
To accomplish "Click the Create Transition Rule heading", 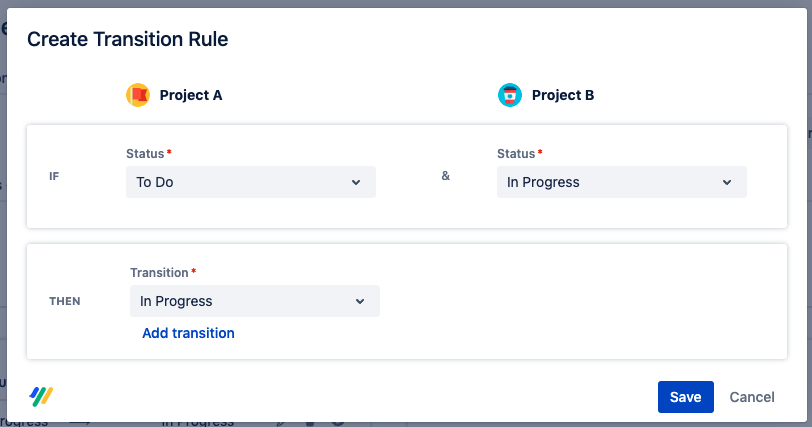I will (127, 39).
